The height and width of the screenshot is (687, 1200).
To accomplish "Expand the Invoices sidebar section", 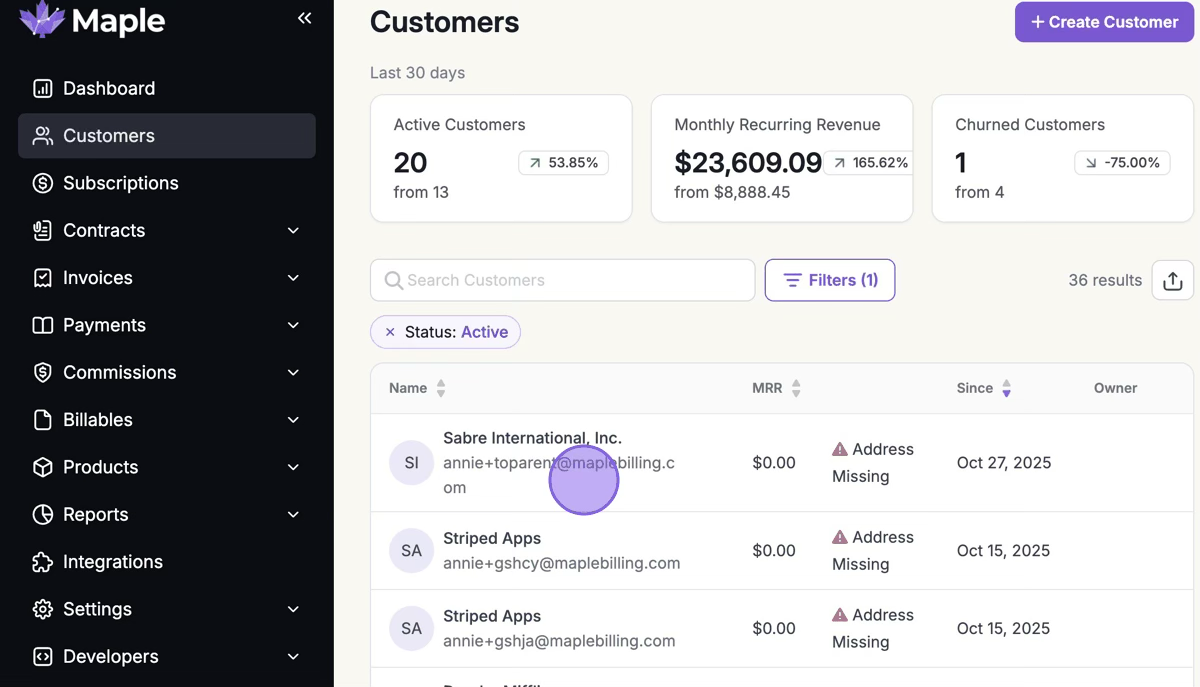I will pyautogui.click(x=293, y=278).
